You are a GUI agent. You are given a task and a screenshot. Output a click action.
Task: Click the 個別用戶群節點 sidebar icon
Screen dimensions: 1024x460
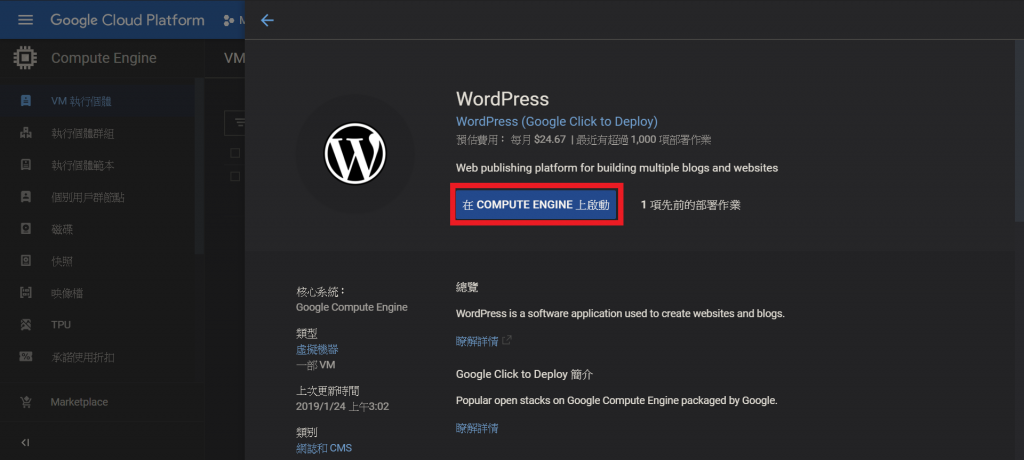pyautogui.click(x=25, y=197)
